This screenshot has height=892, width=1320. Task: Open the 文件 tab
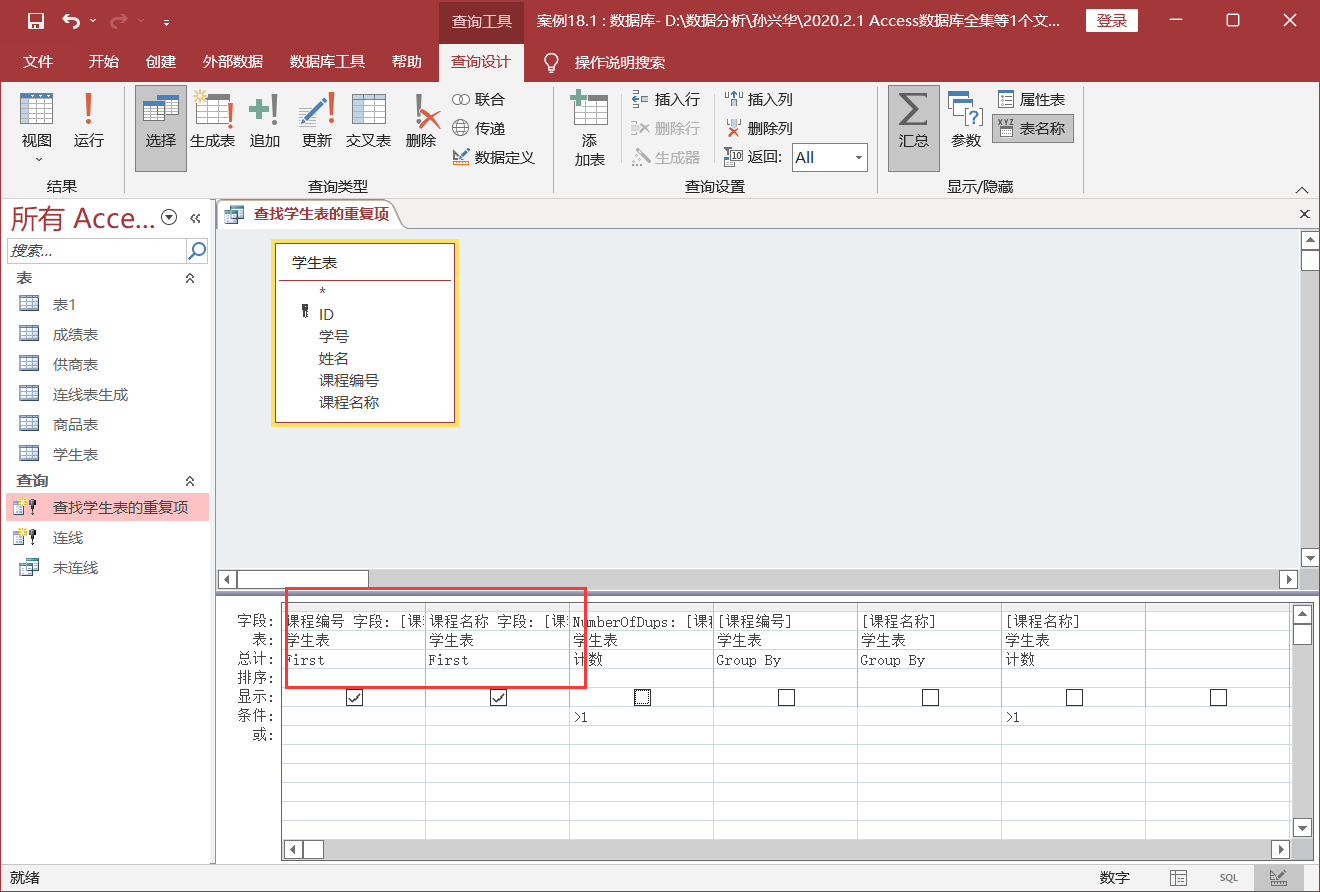pyautogui.click(x=38, y=62)
